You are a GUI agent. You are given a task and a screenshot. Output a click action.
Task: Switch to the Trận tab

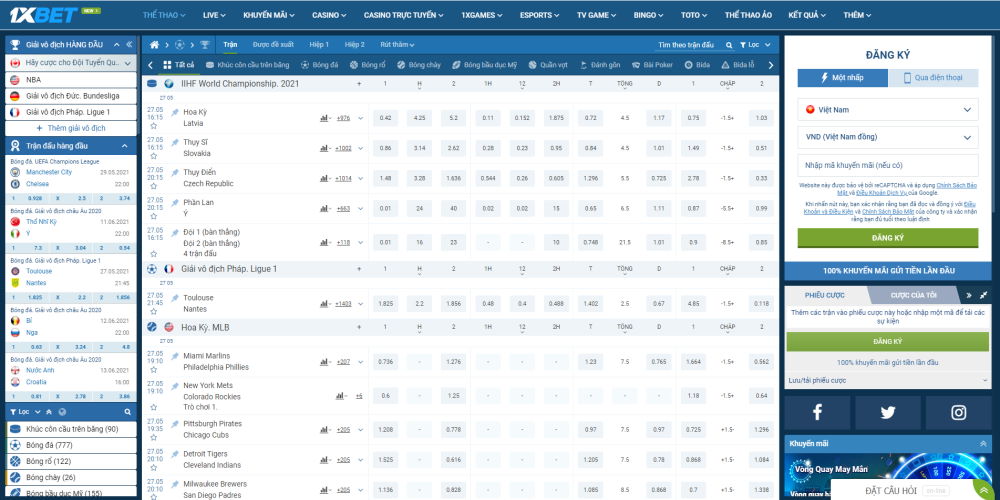click(x=230, y=45)
